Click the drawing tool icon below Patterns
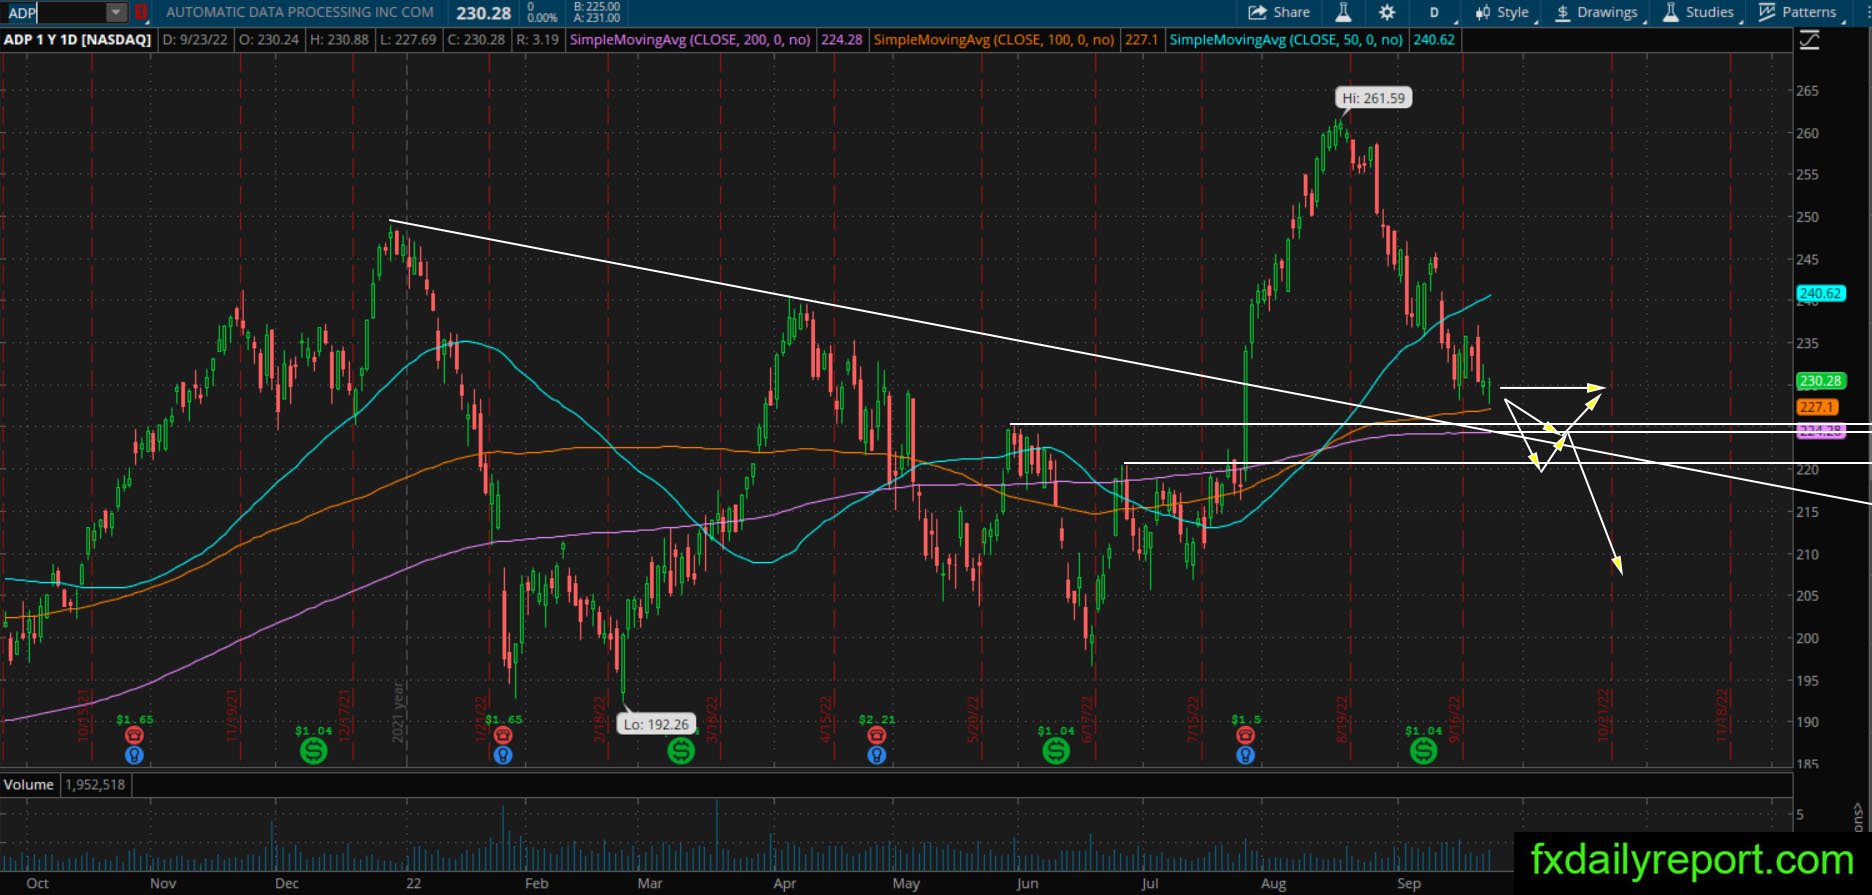 (1809, 40)
